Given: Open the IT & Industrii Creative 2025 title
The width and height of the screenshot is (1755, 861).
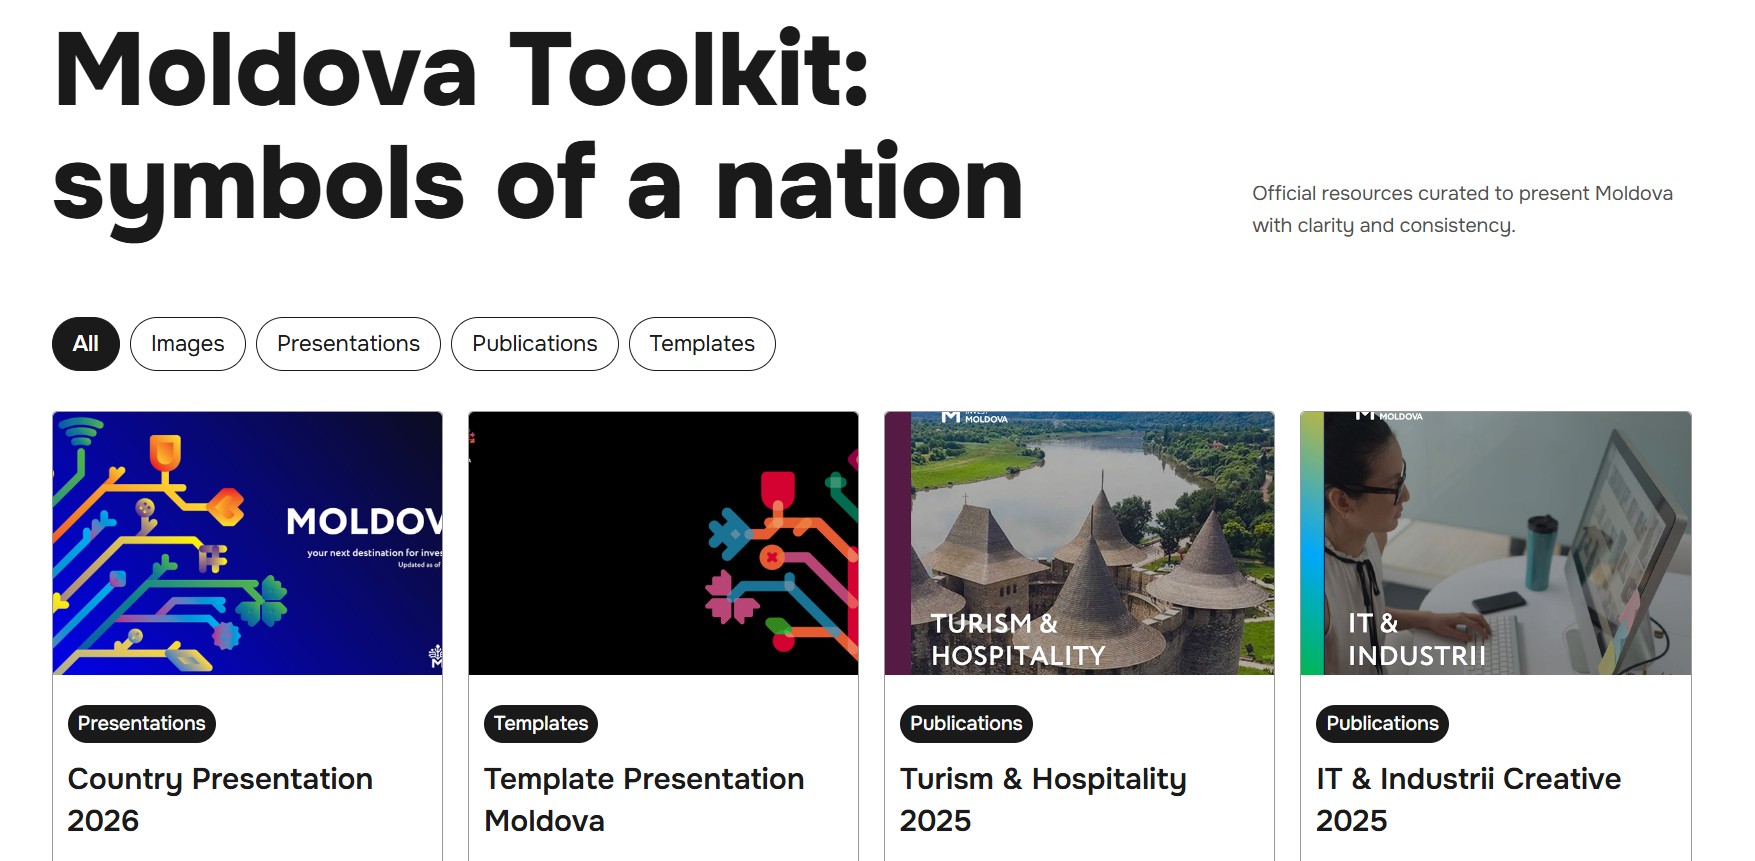Looking at the screenshot, I should (x=1468, y=800).
